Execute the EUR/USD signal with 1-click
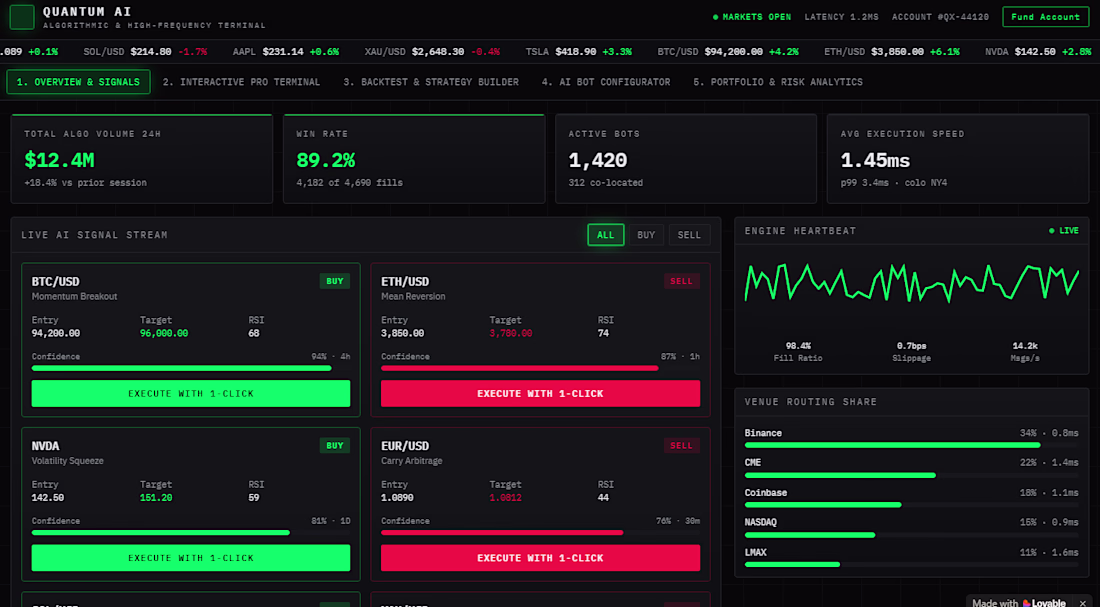The height and width of the screenshot is (607, 1100). point(540,558)
